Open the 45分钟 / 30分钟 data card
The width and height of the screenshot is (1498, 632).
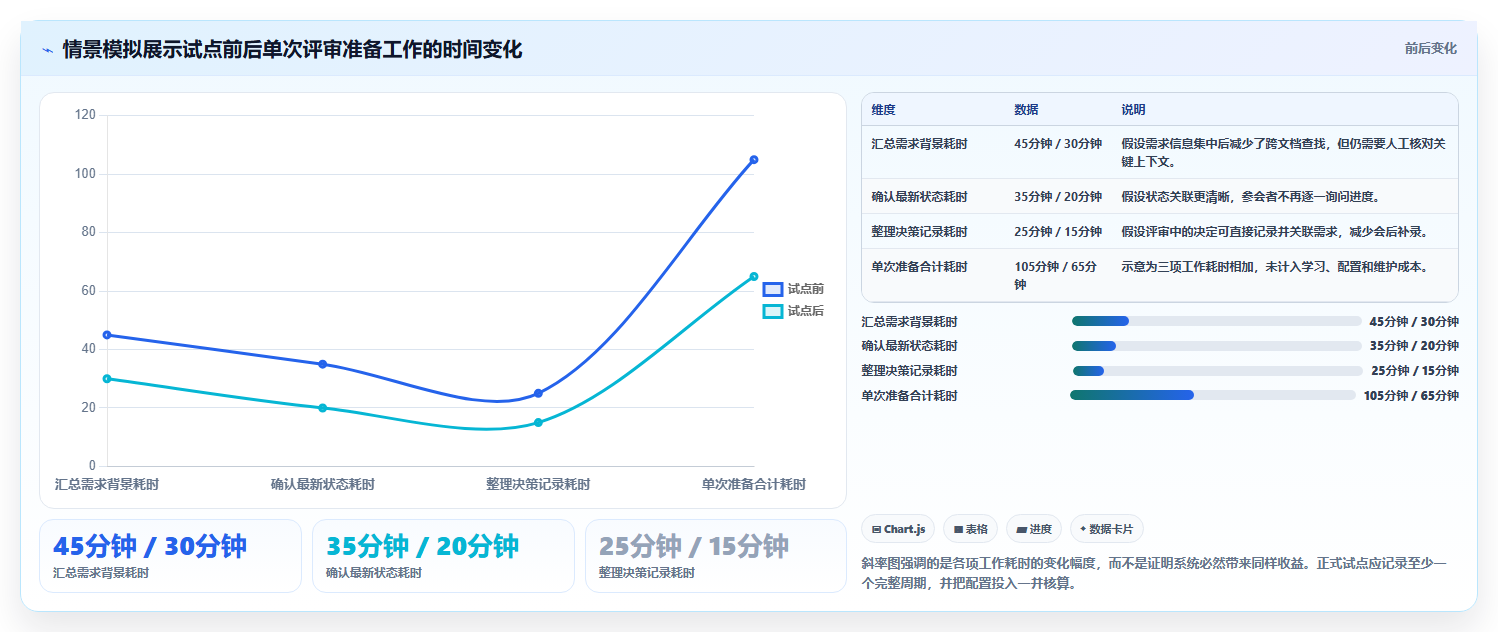pyautogui.click(x=170, y=556)
